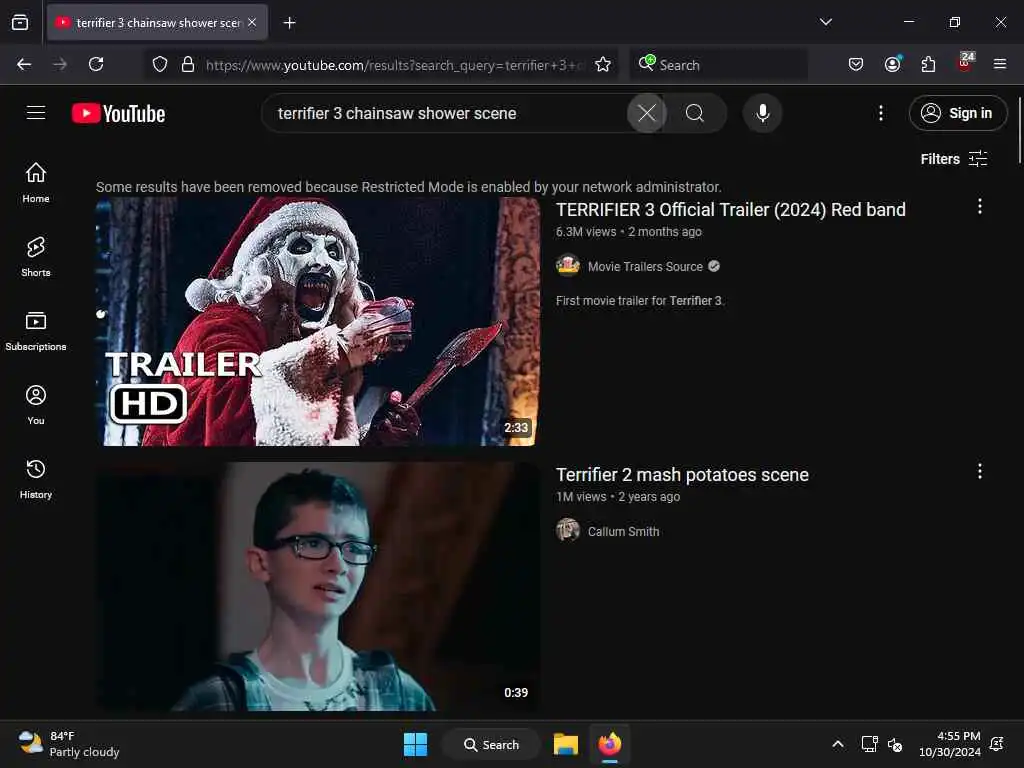This screenshot has width=1024, height=768.
Task: Open weather widget showing 84°F
Action: (x=69, y=744)
